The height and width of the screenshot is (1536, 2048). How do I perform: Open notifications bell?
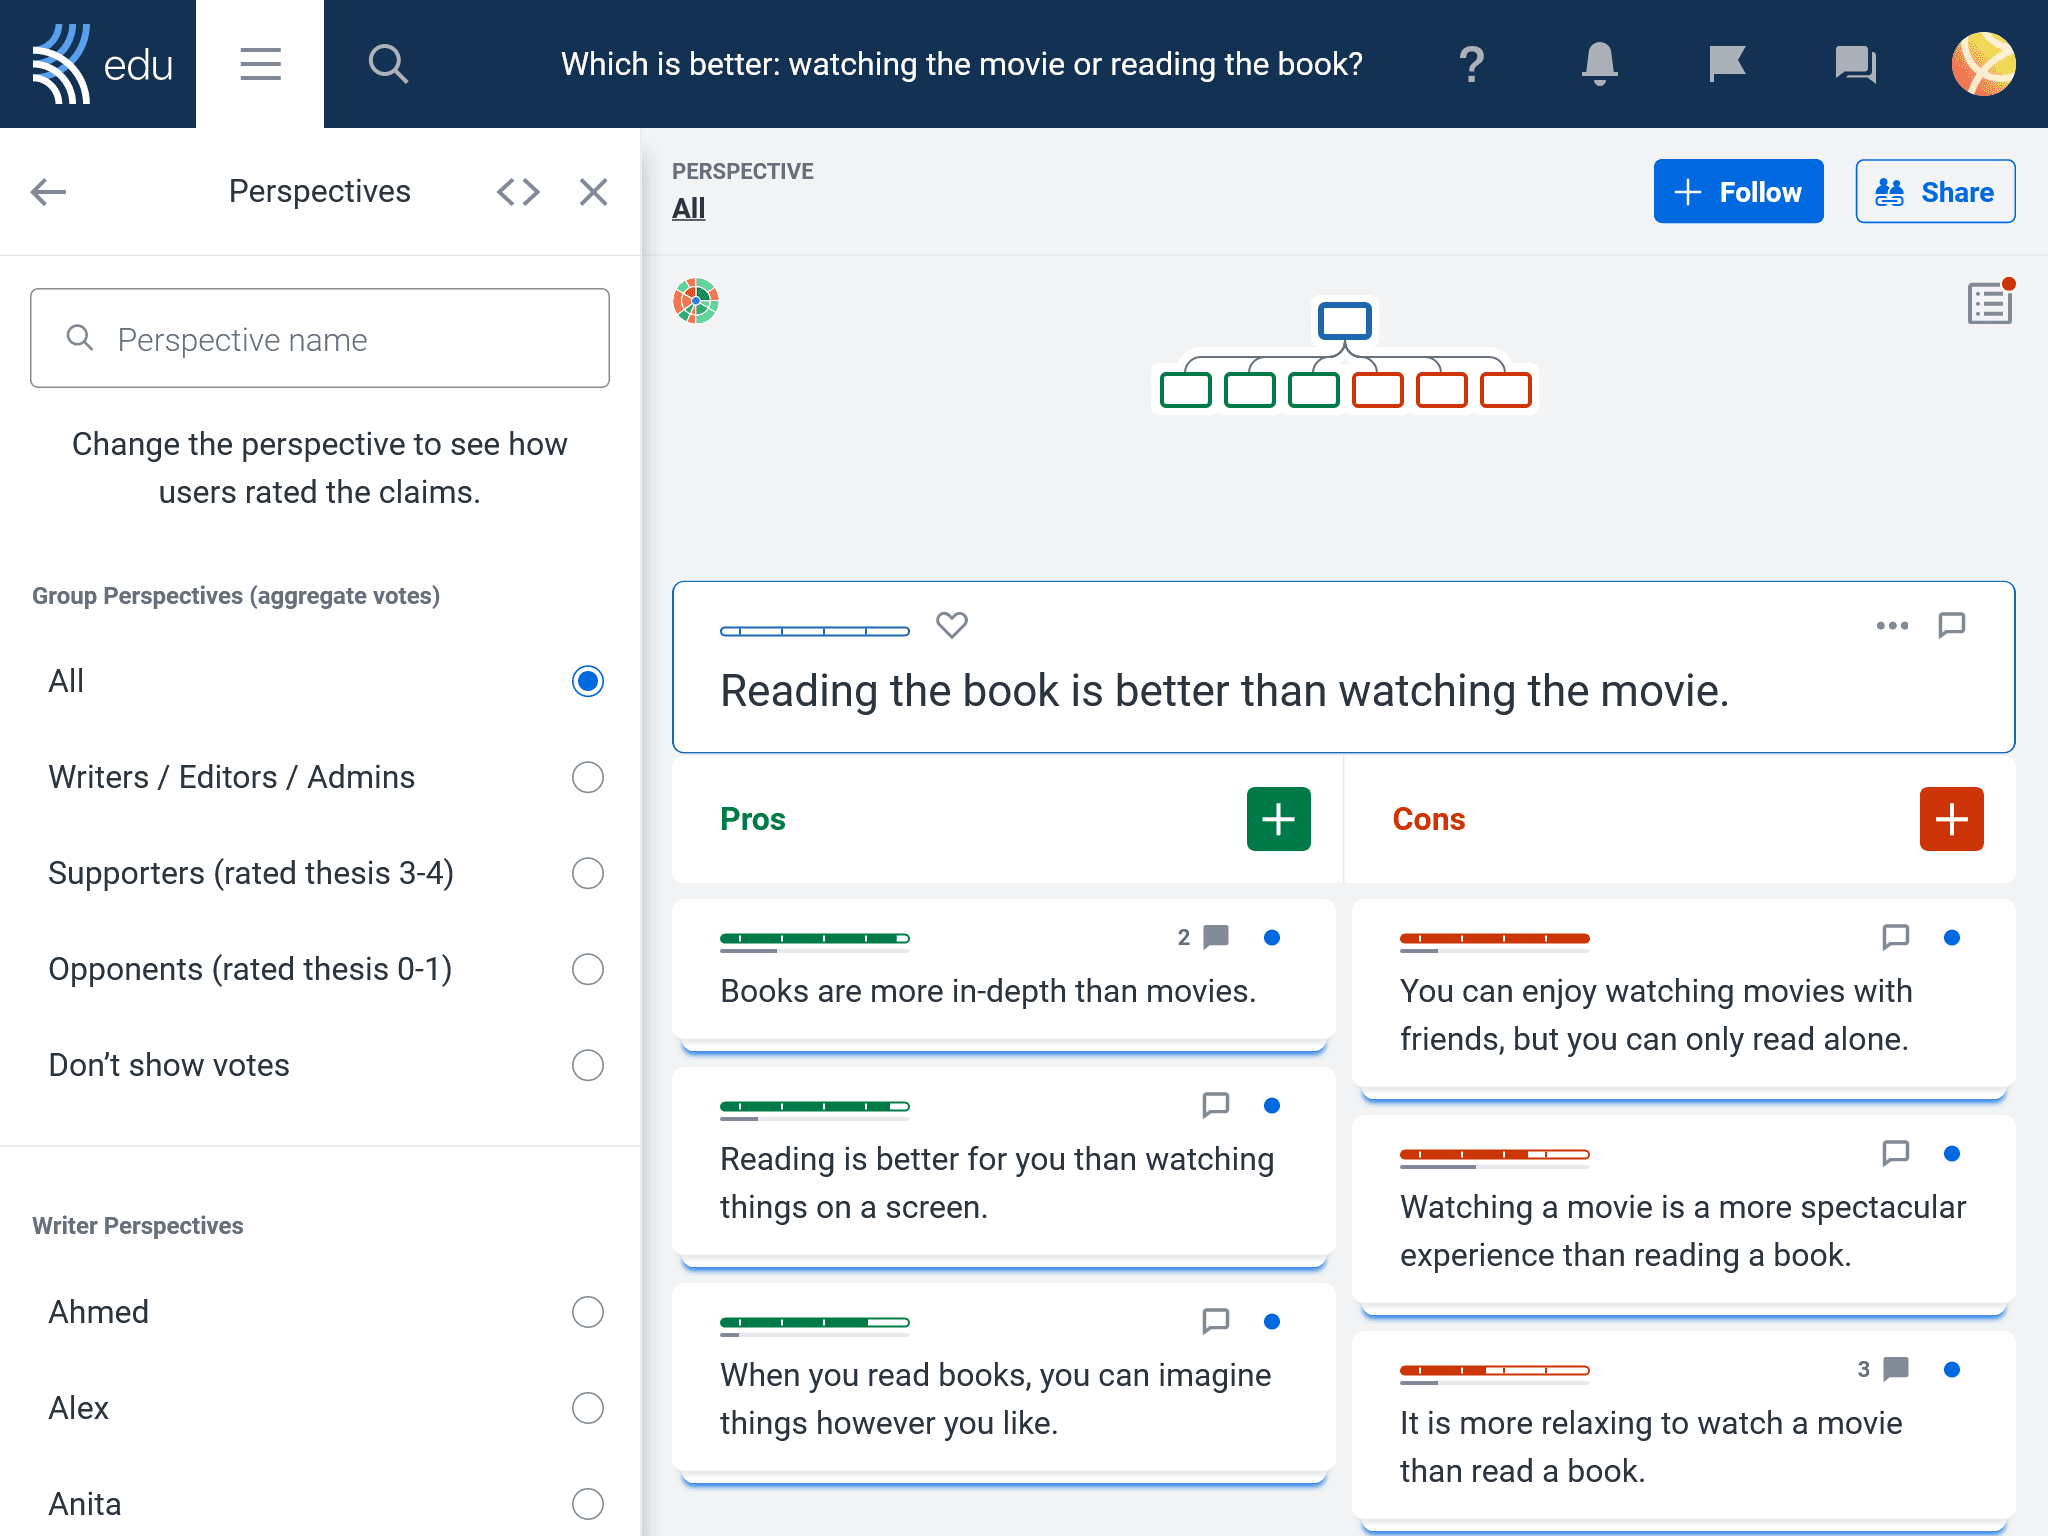(x=1600, y=64)
